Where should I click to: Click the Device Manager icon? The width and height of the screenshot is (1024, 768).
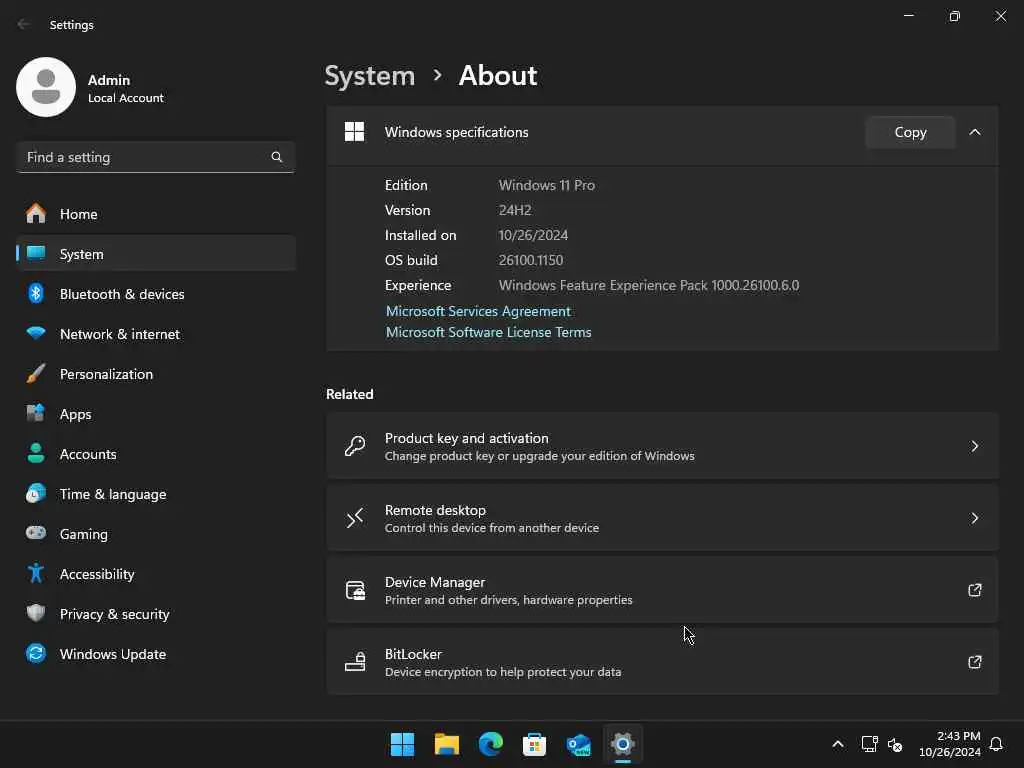point(355,590)
